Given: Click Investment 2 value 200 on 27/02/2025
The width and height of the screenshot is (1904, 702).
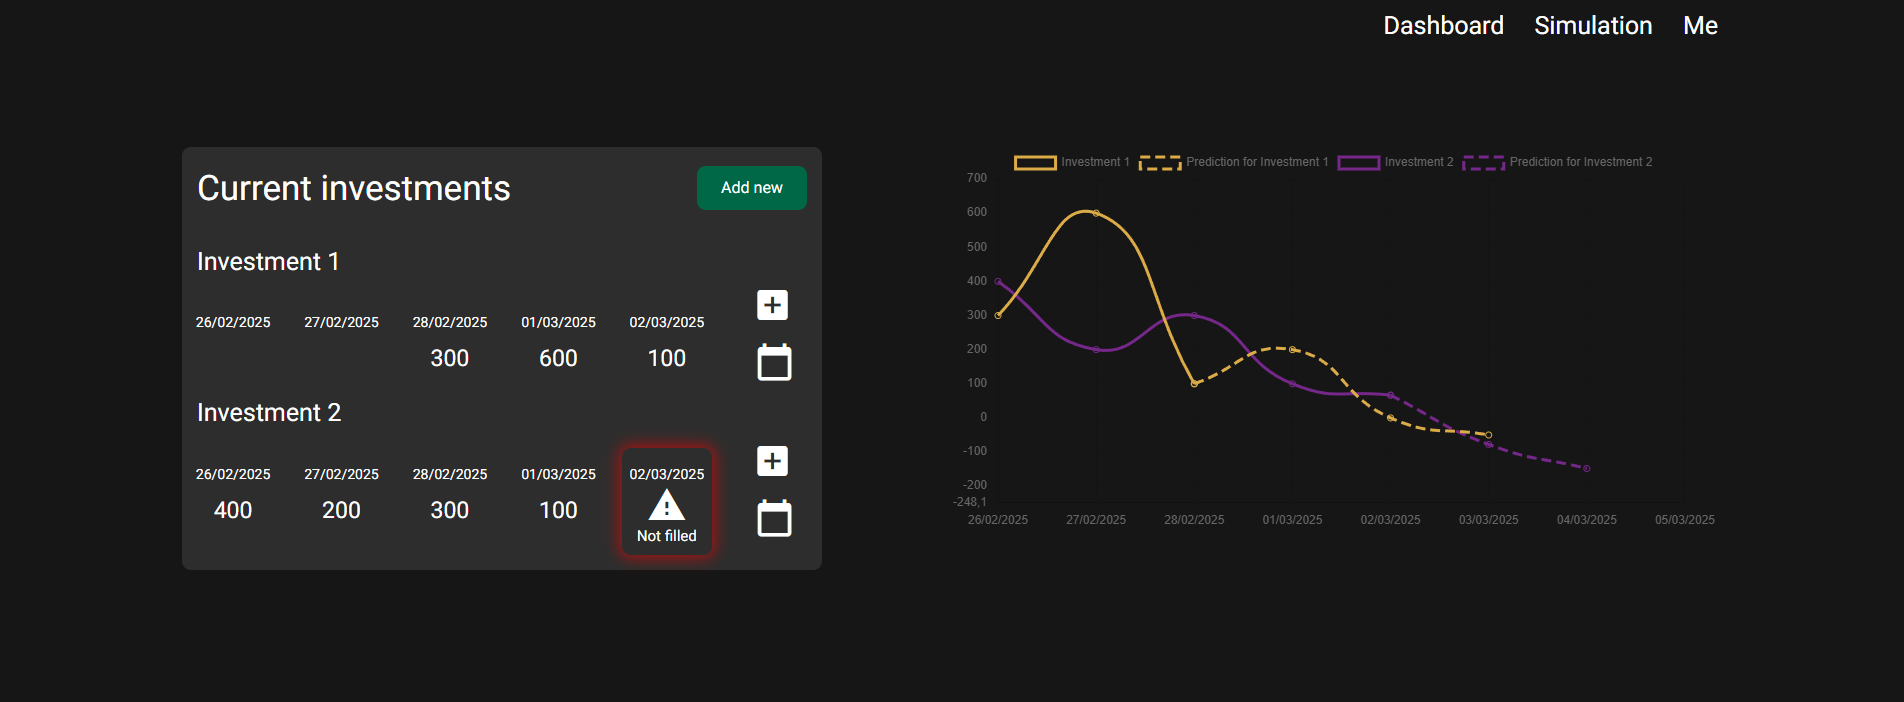Looking at the screenshot, I should pyautogui.click(x=341, y=510).
